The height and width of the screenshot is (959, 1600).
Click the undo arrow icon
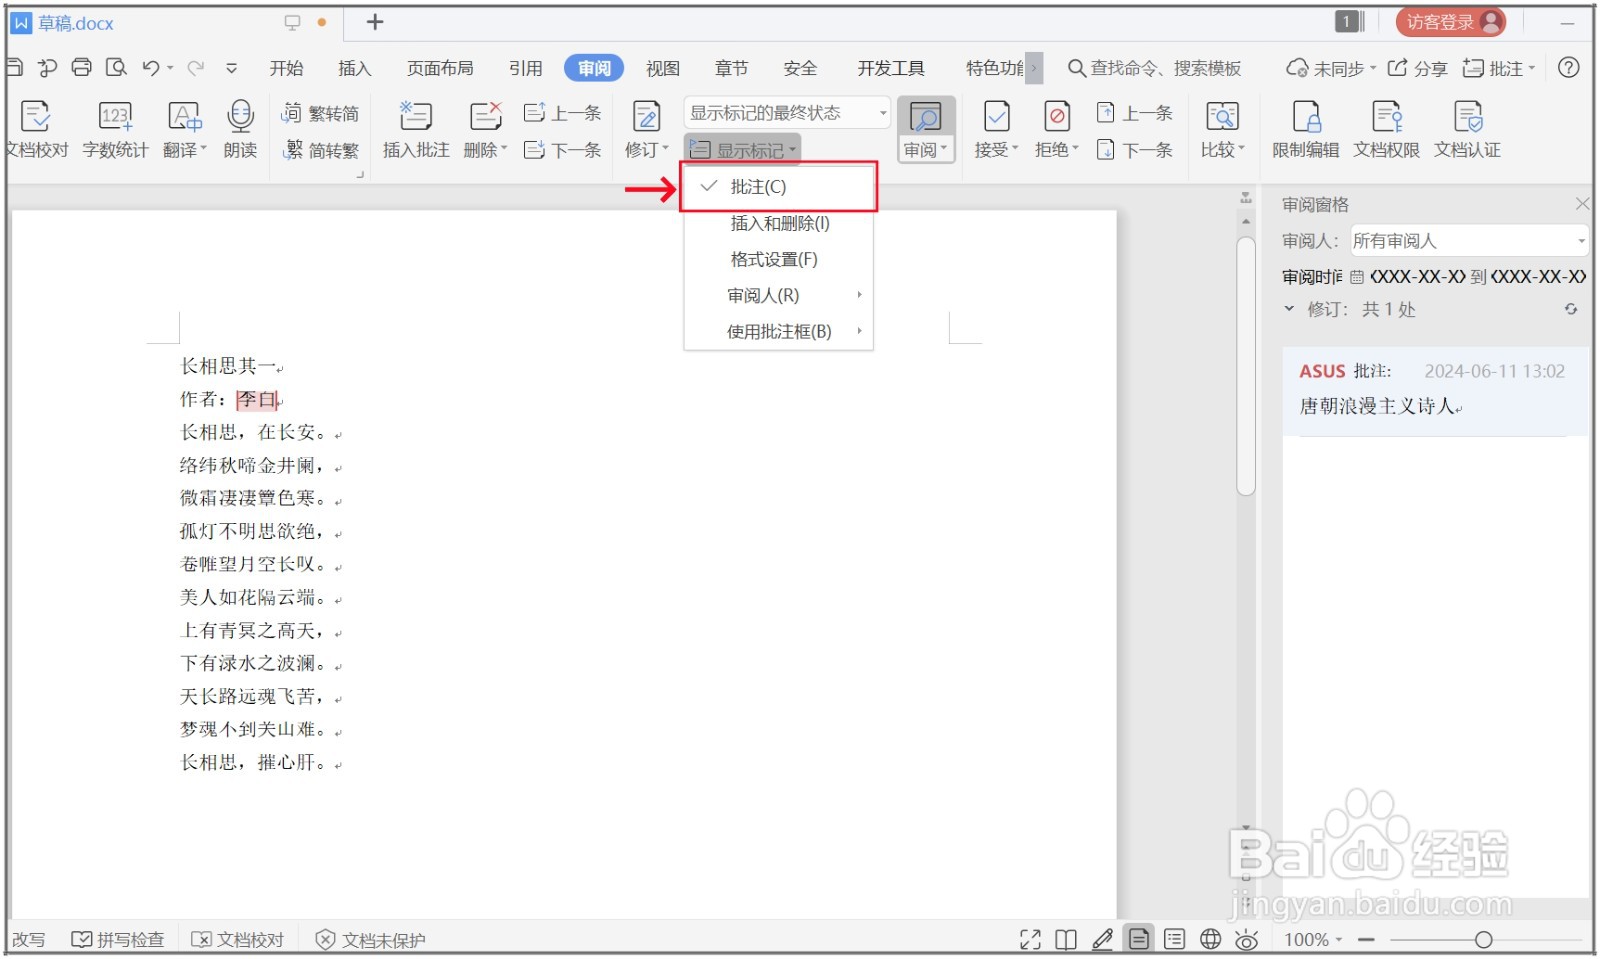tap(151, 67)
